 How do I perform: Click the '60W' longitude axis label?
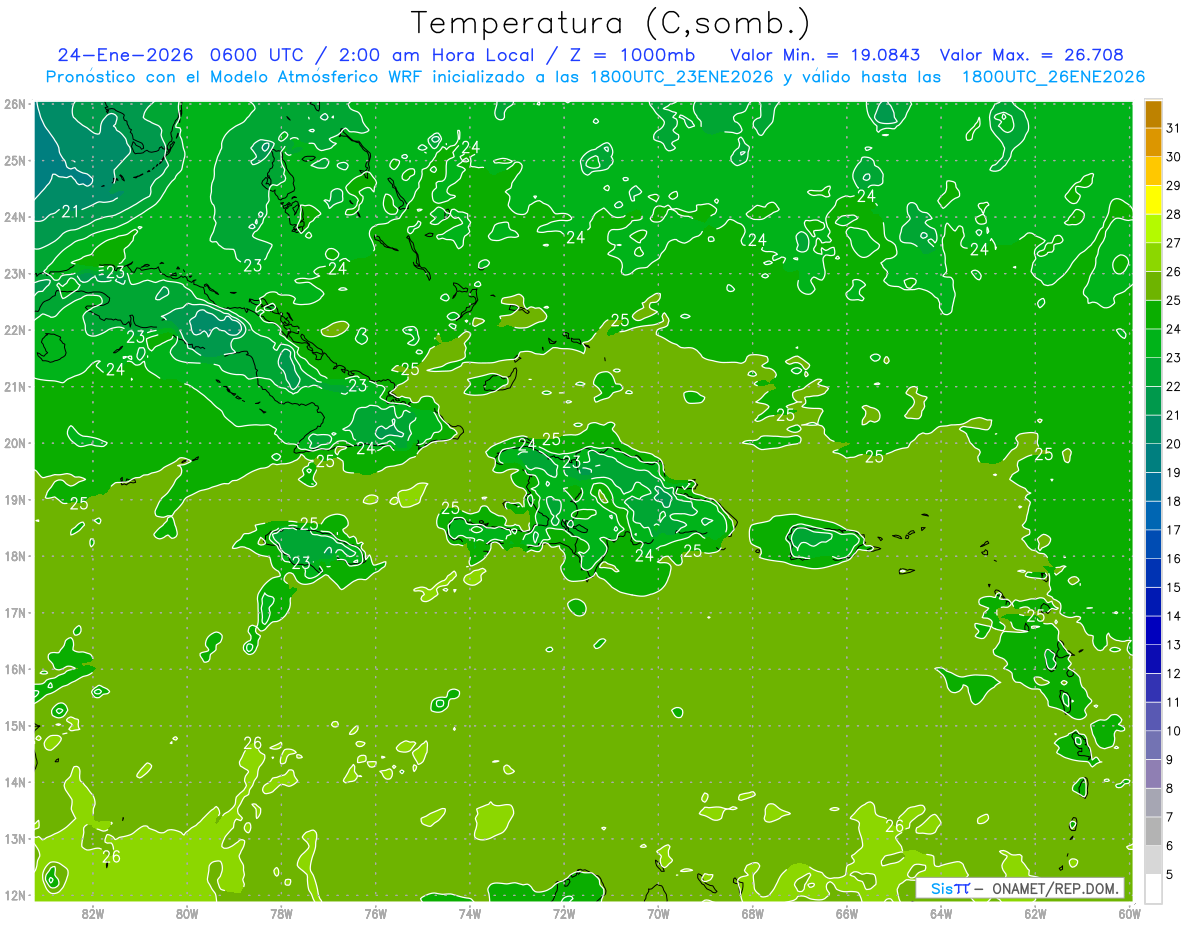[x=1129, y=912]
